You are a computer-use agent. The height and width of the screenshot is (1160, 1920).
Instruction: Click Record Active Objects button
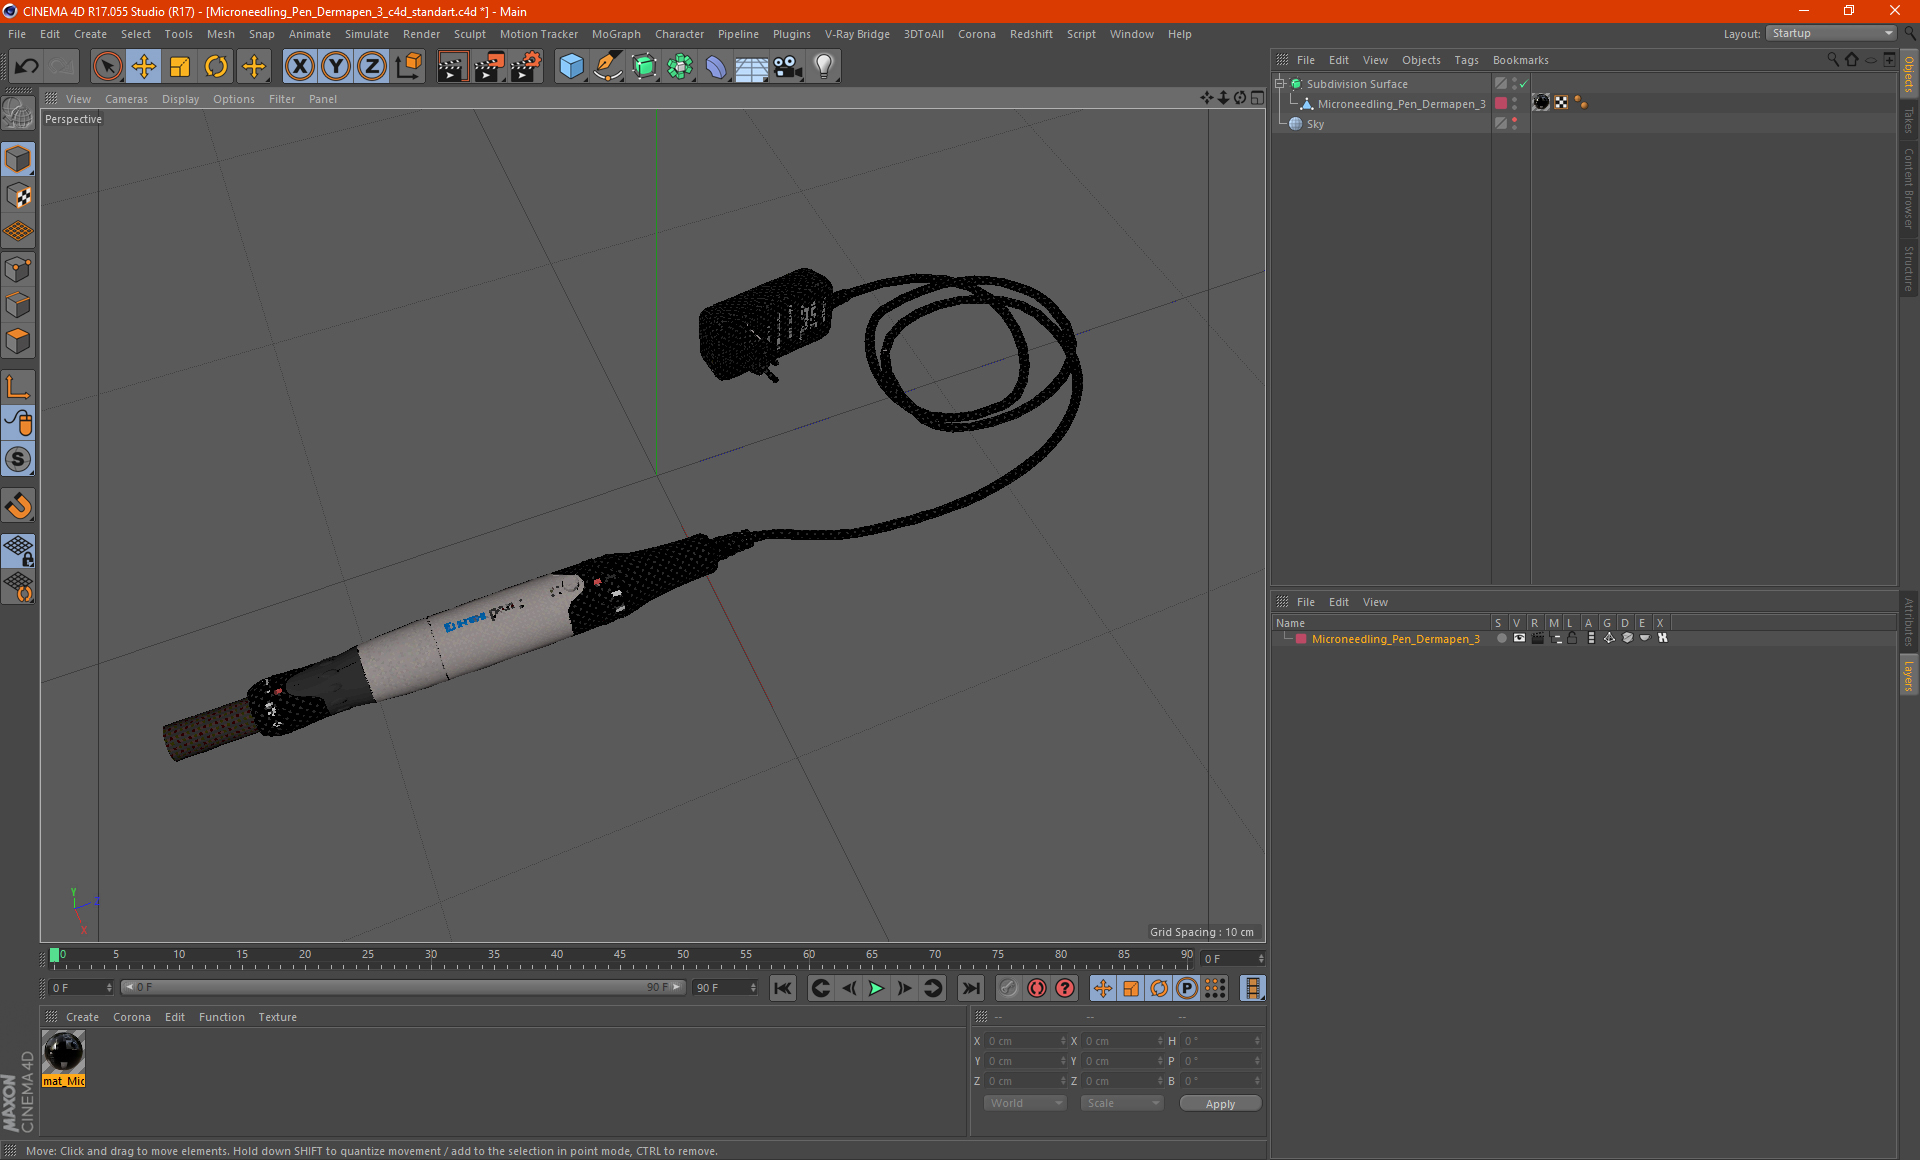1008,988
